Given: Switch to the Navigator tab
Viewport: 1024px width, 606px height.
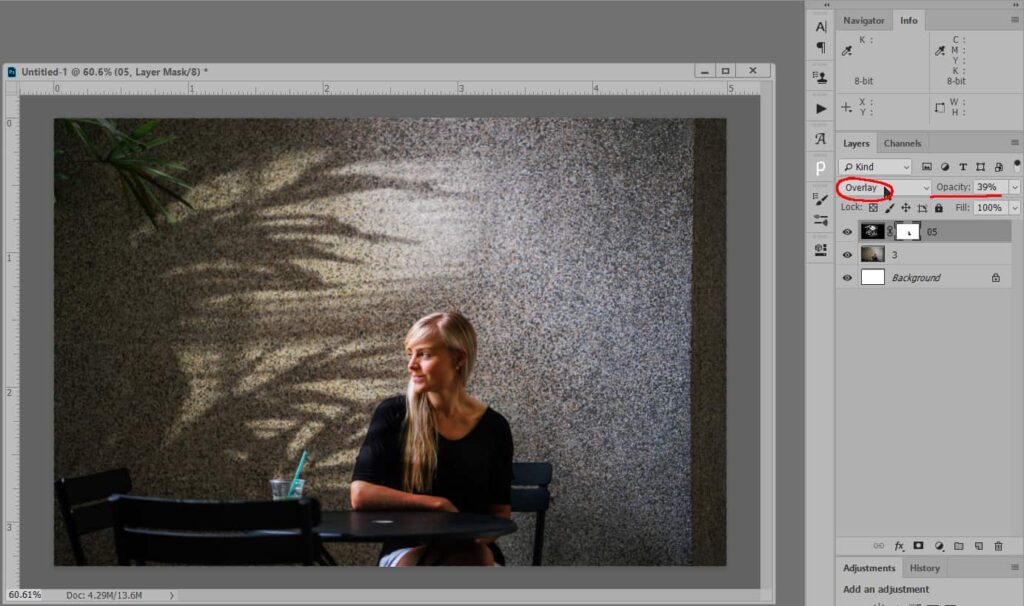Looking at the screenshot, I should pyautogui.click(x=863, y=20).
